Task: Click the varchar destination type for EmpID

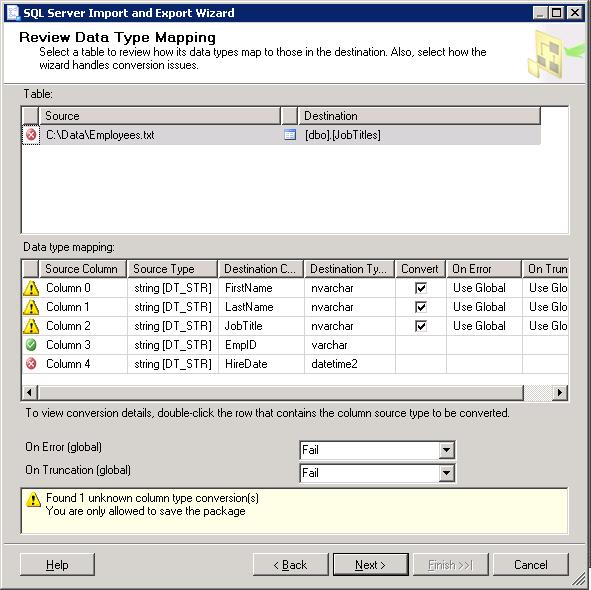Action: pos(350,345)
